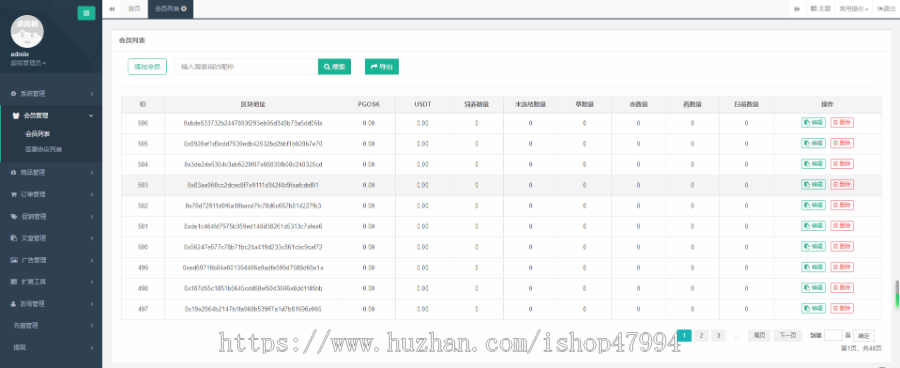
Task: Open the 常用操作 dropdown
Action: pos(854,9)
